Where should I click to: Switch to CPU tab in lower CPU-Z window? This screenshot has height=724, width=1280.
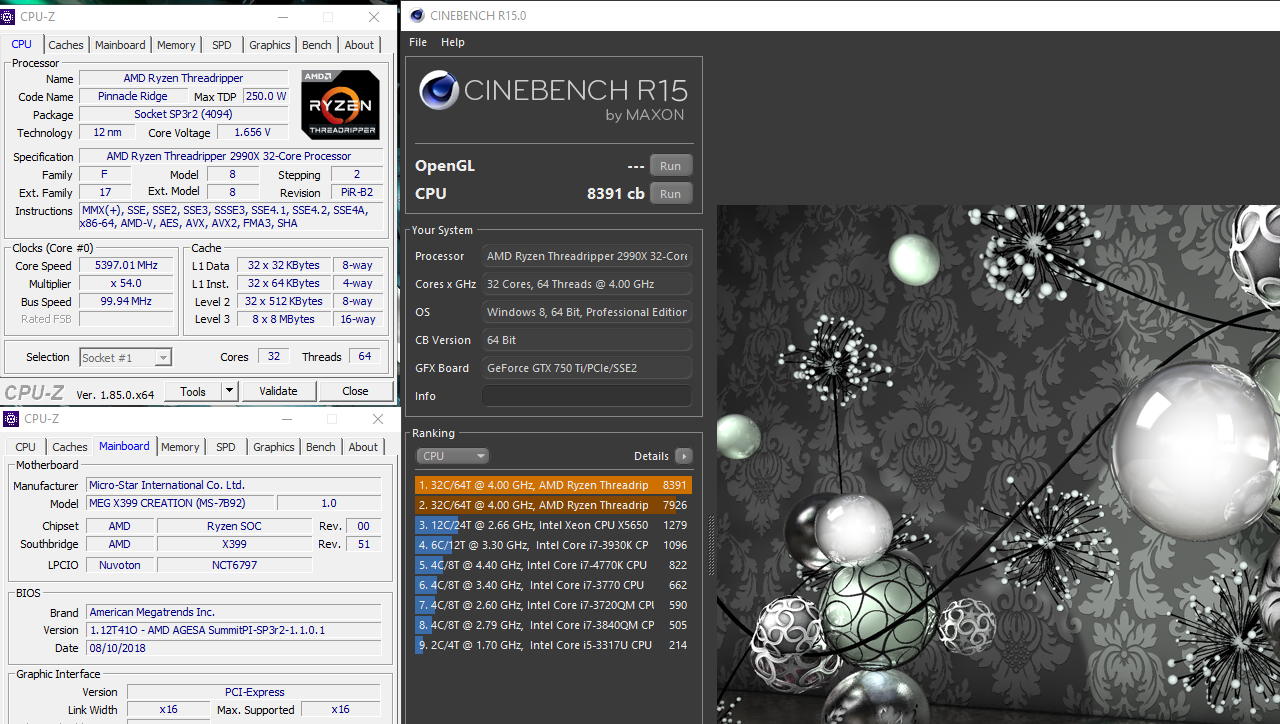click(x=26, y=447)
